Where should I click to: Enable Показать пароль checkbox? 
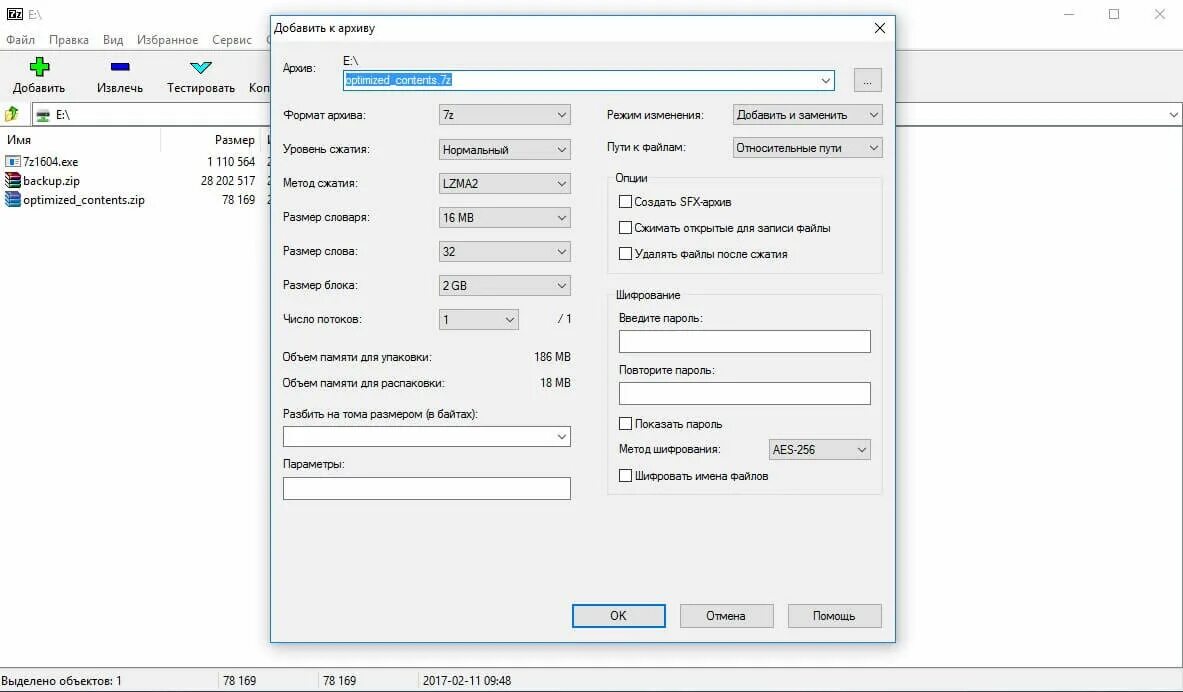625,423
